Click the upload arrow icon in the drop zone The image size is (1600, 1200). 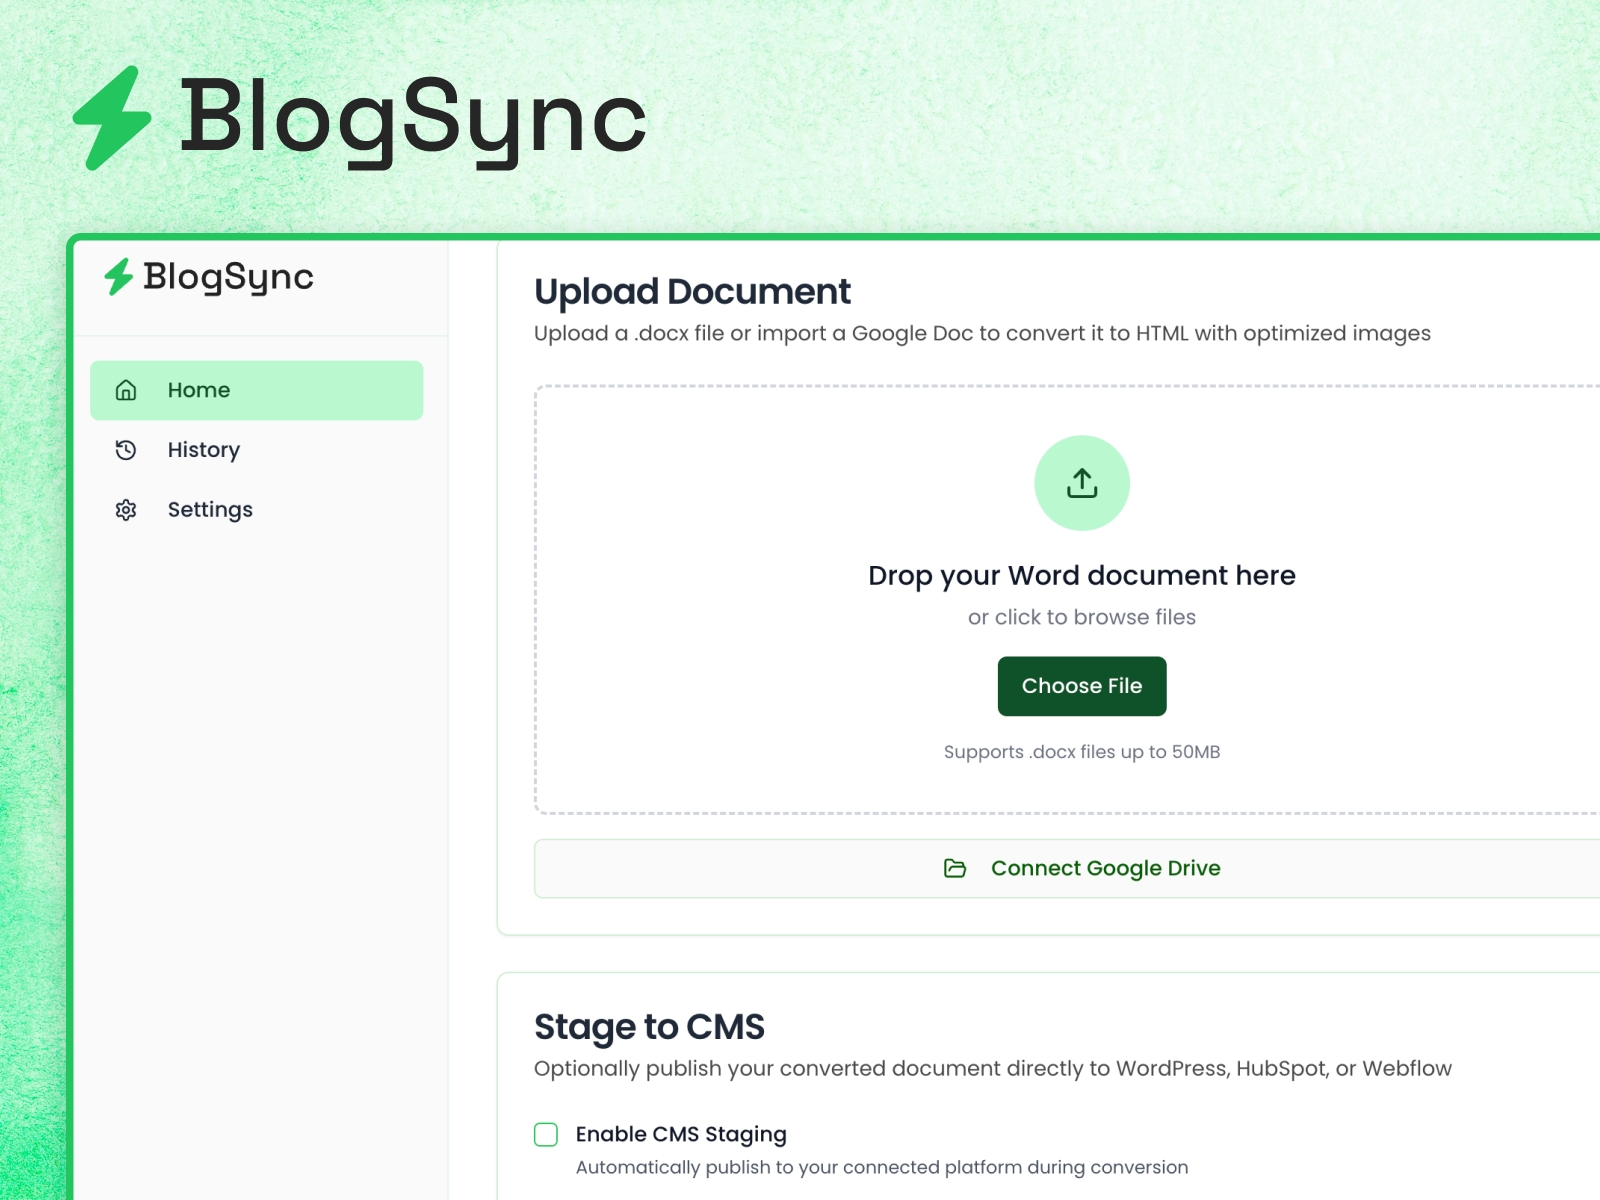1081,482
